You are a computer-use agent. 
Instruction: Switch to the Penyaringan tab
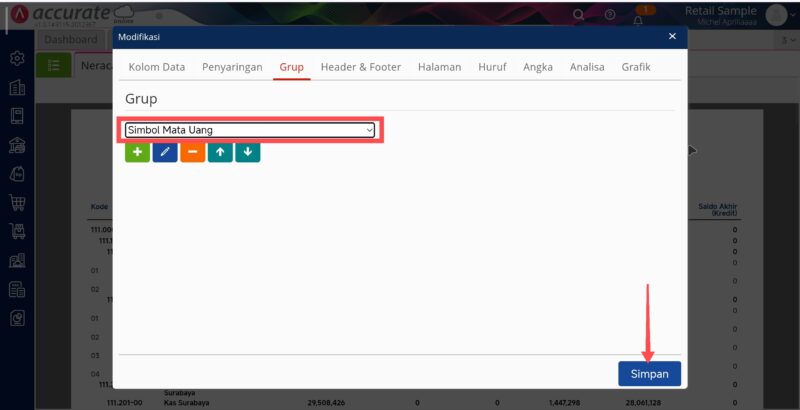tap(232, 67)
